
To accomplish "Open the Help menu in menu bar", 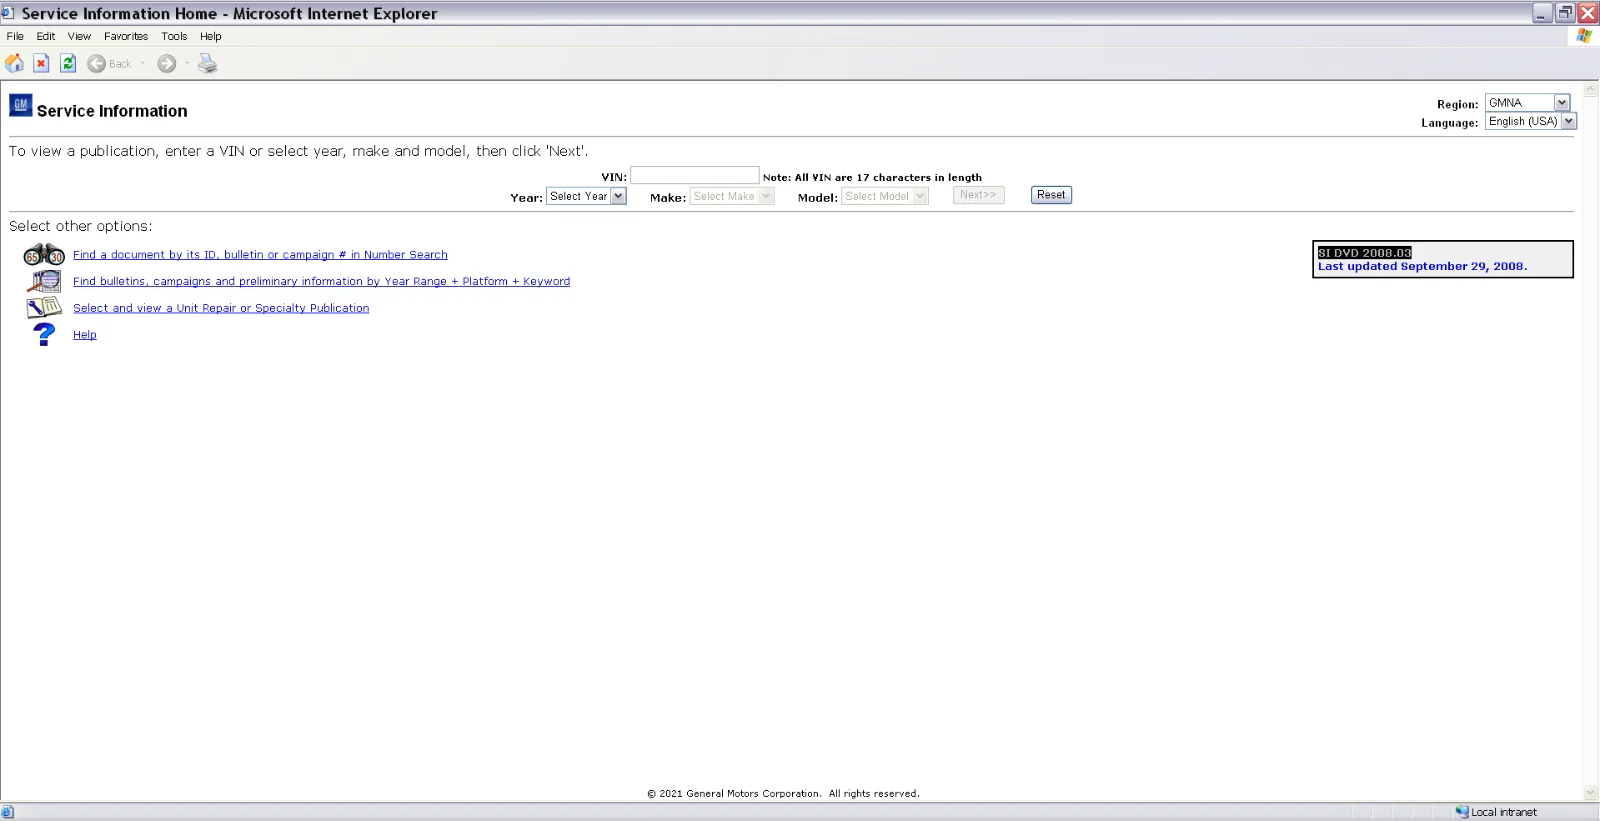I will 211,36.
